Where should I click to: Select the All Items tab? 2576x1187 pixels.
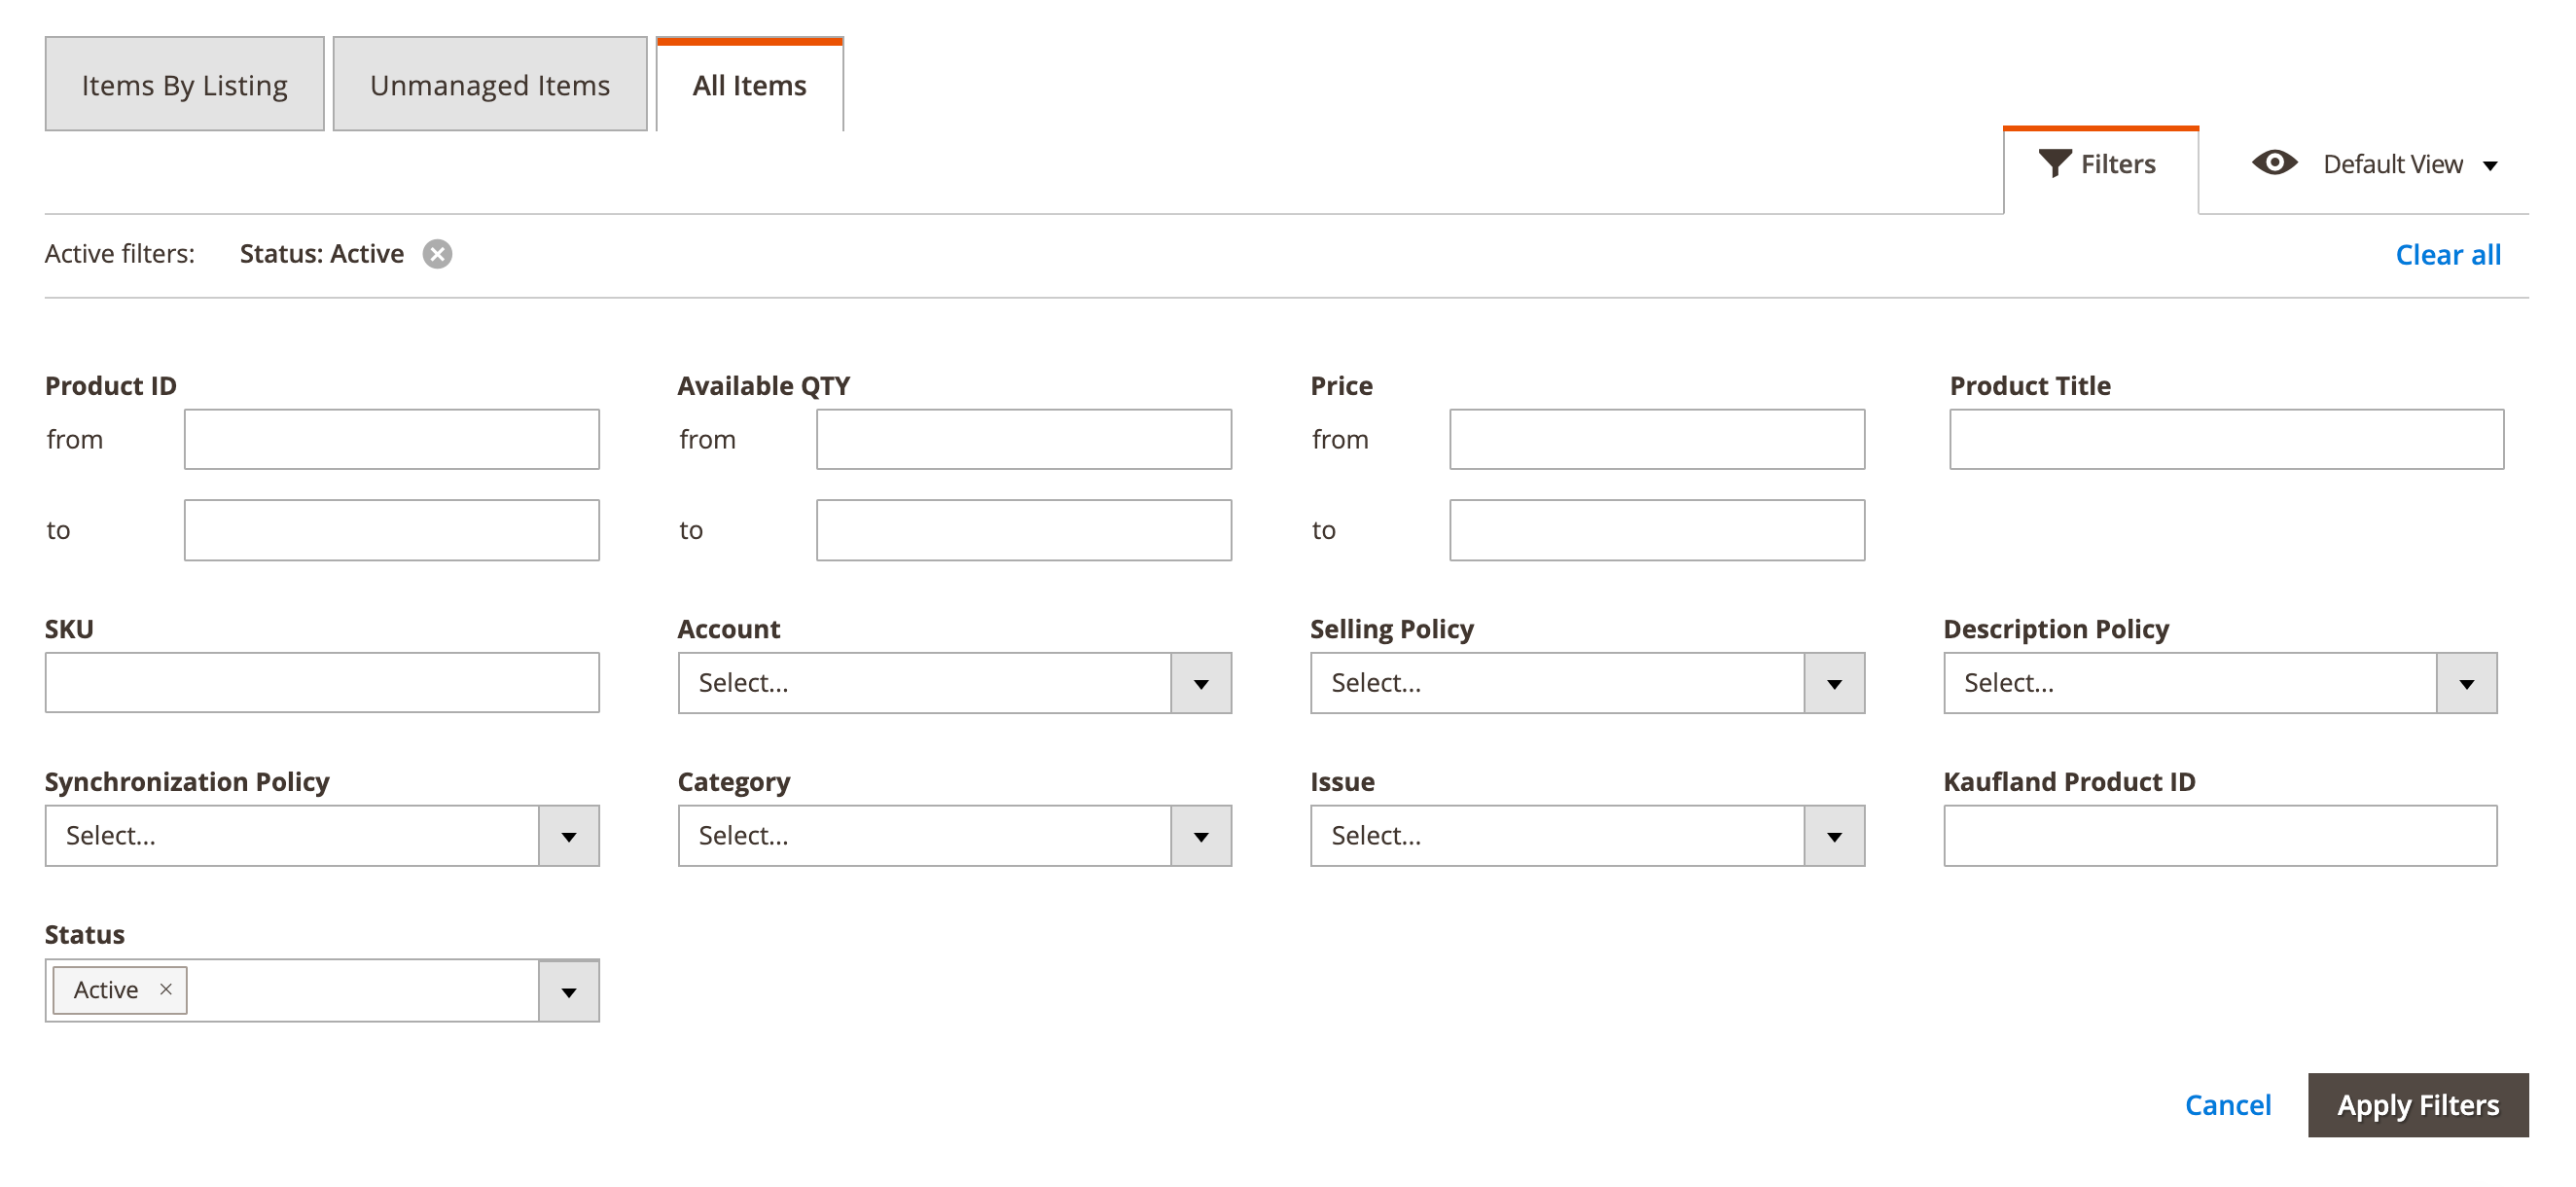750,84
